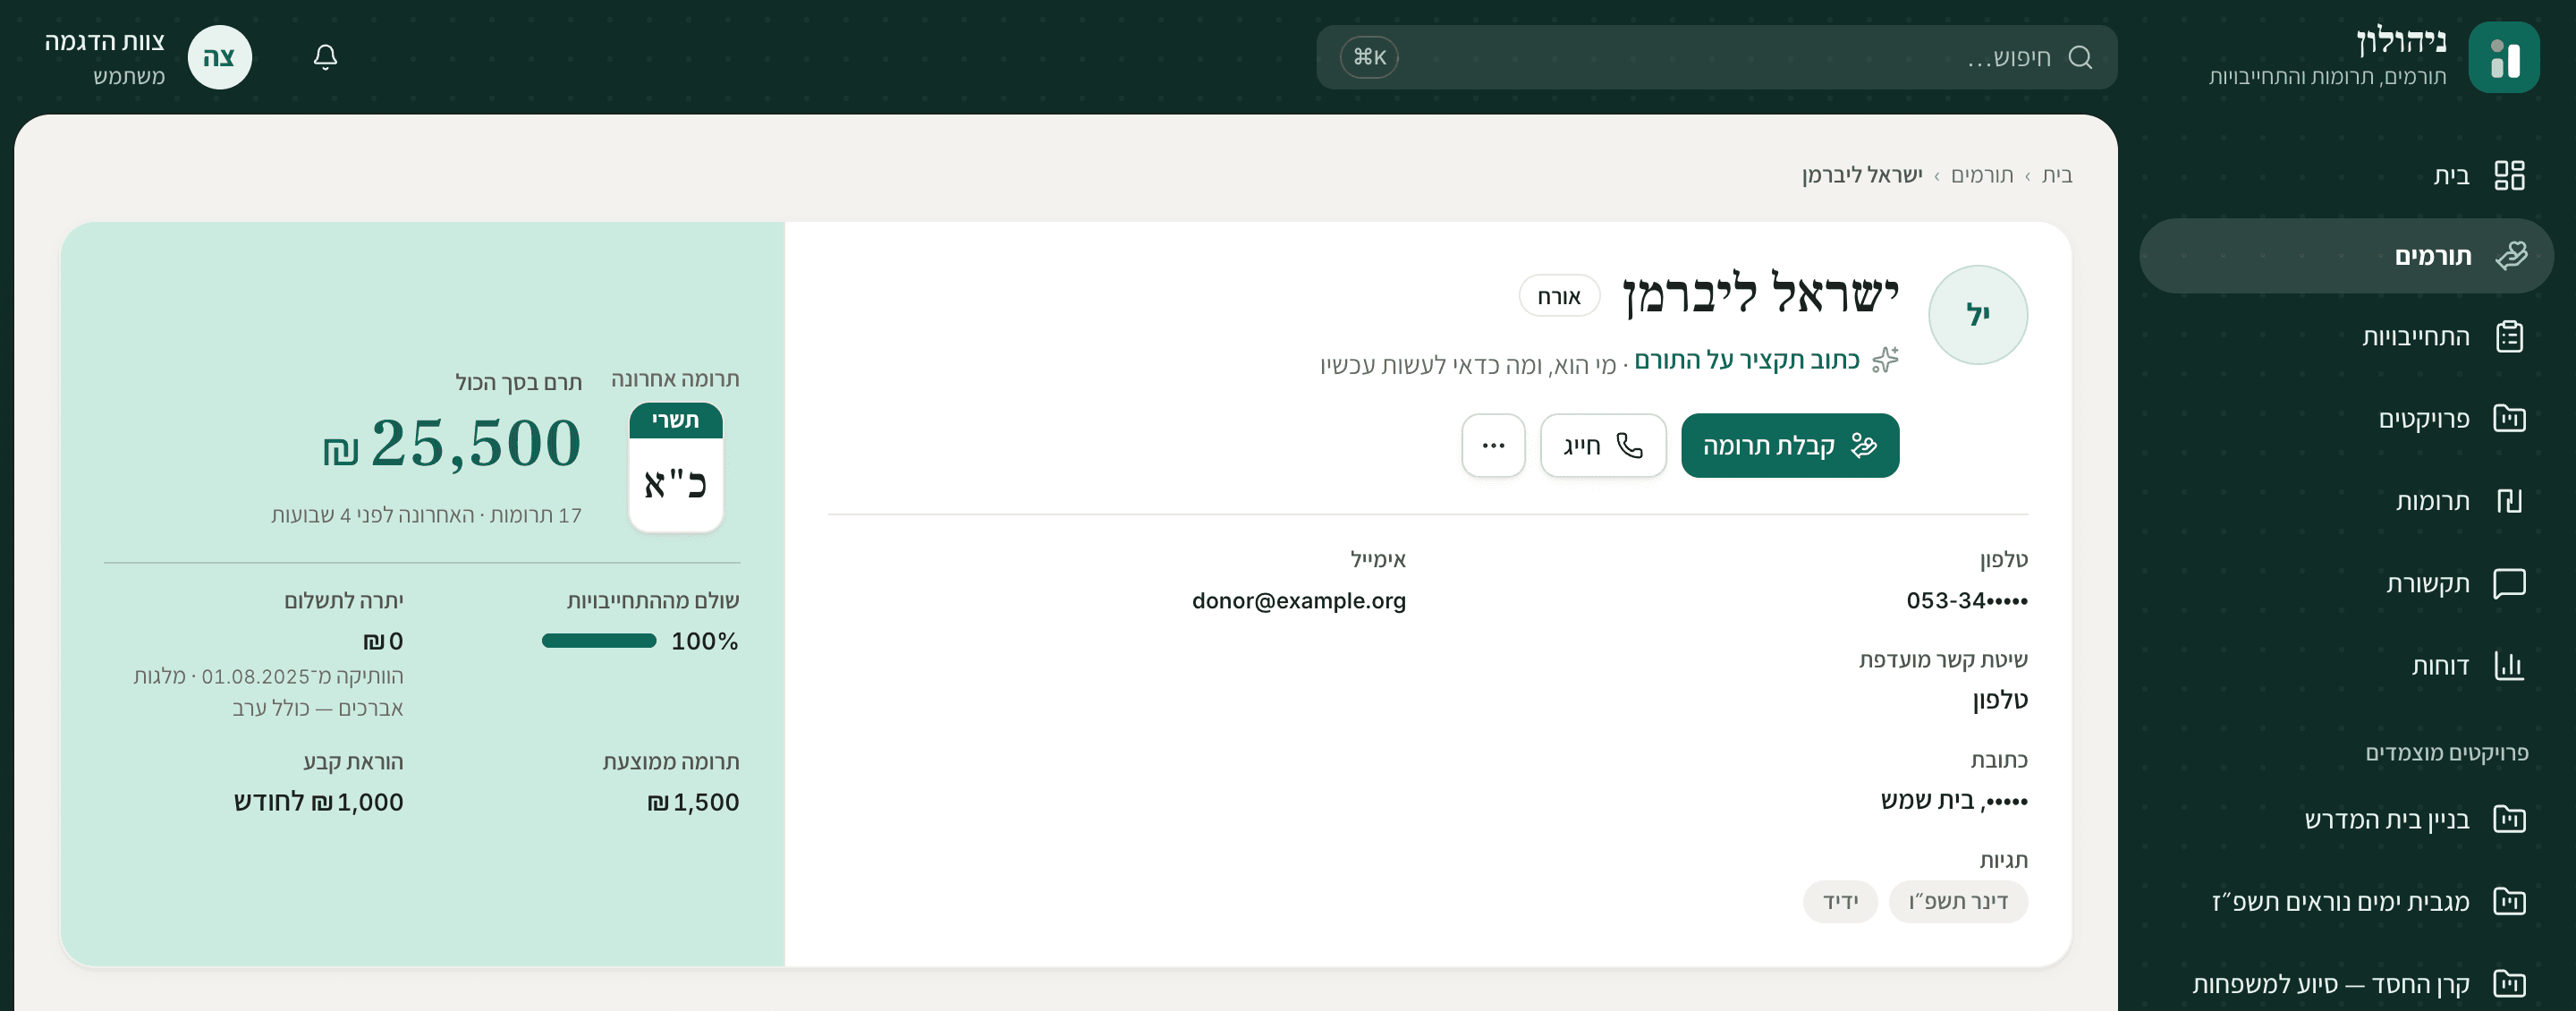Open the תקשורת sidebar item

click(2346, 583)
